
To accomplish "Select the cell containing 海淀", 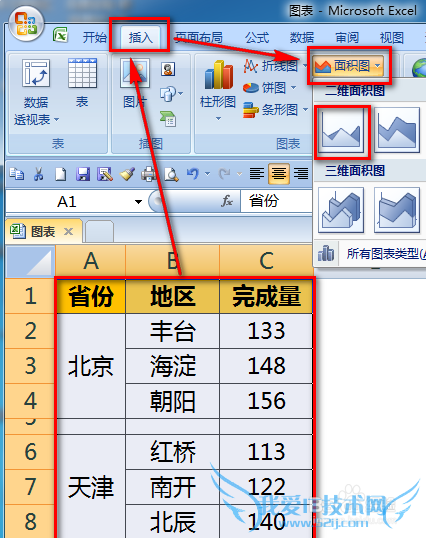I will tap(173, 366).
